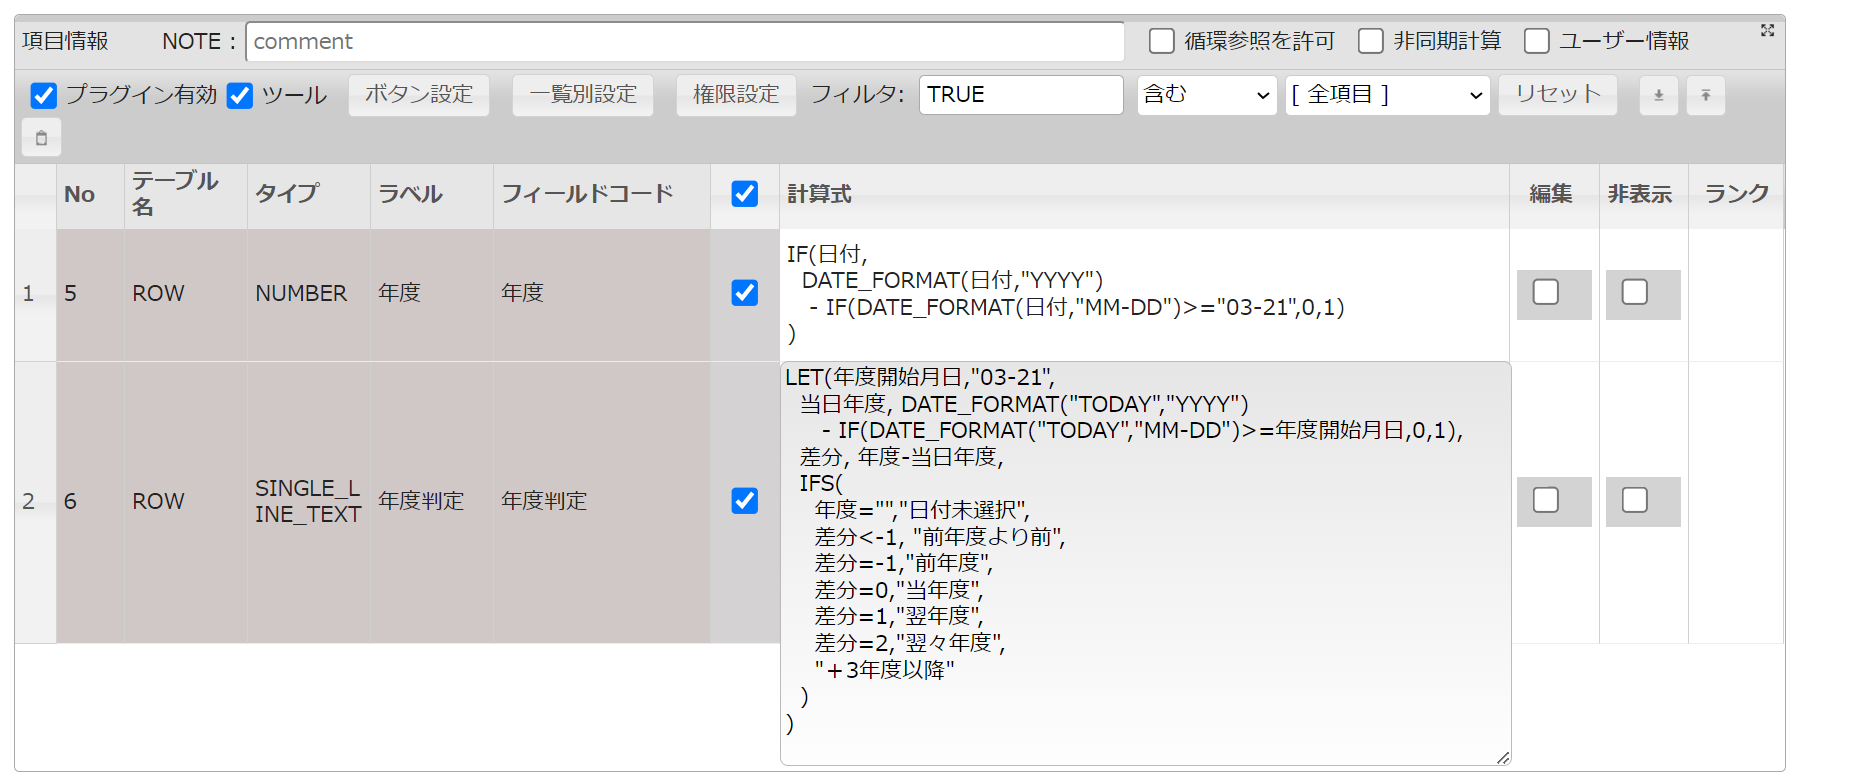
Task: Click the 年度 field code cell
Action: pos(602,295)
